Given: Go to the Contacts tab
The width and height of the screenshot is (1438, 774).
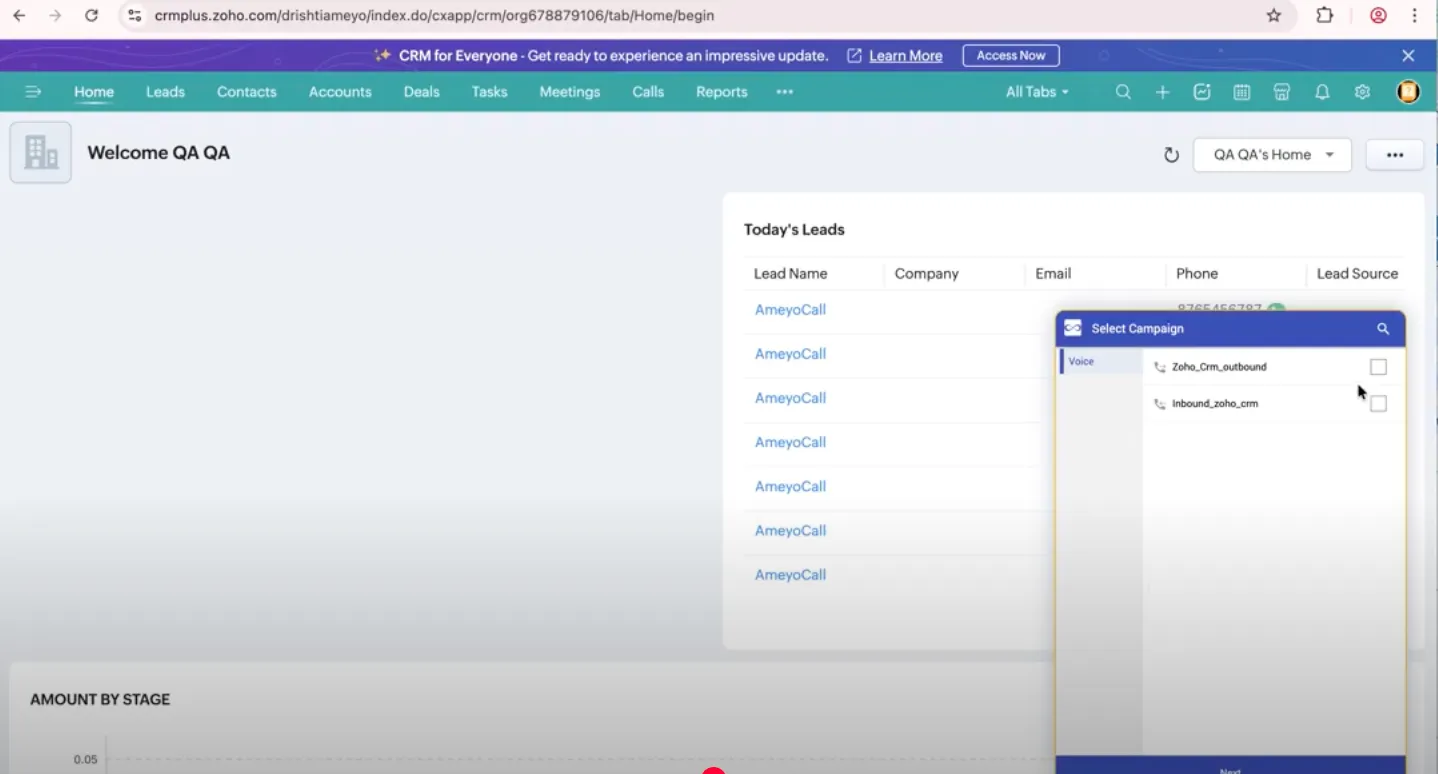Looking at the screenshot, I should (246, 92).
